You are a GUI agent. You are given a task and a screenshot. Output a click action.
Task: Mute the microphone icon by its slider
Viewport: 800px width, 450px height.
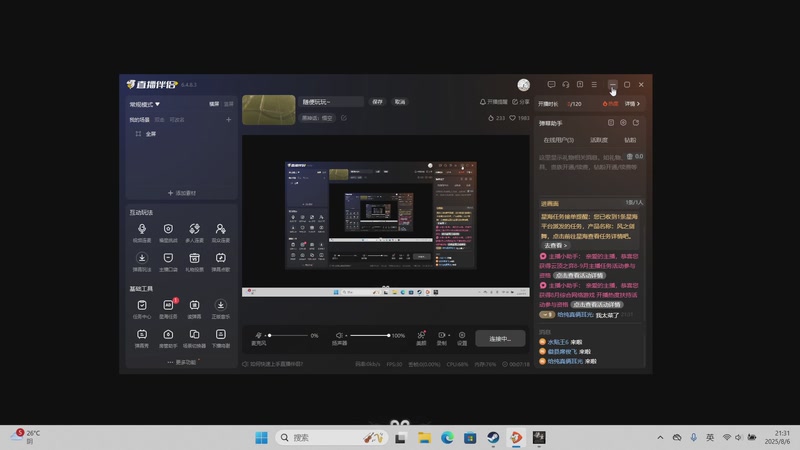[258, 335]
